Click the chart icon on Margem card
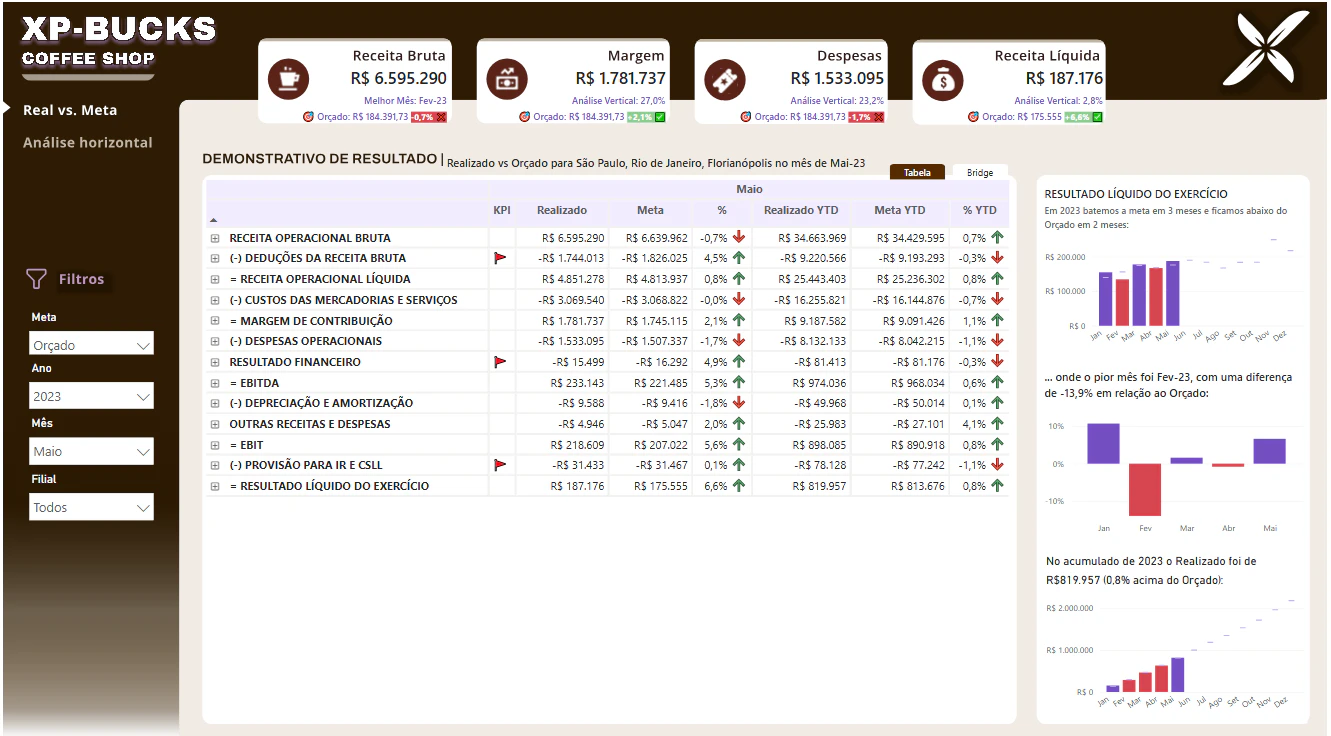The height and width of the screenshot is (736, 1331). [507, 79]
